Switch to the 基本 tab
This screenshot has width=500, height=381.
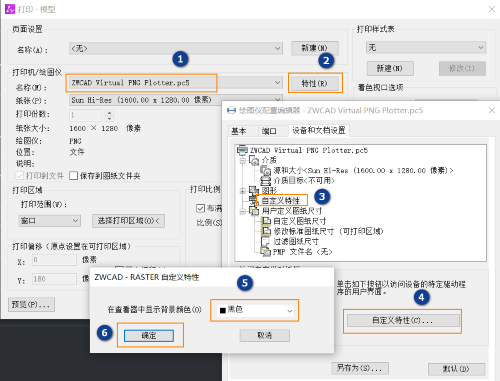tap(239, 131)
